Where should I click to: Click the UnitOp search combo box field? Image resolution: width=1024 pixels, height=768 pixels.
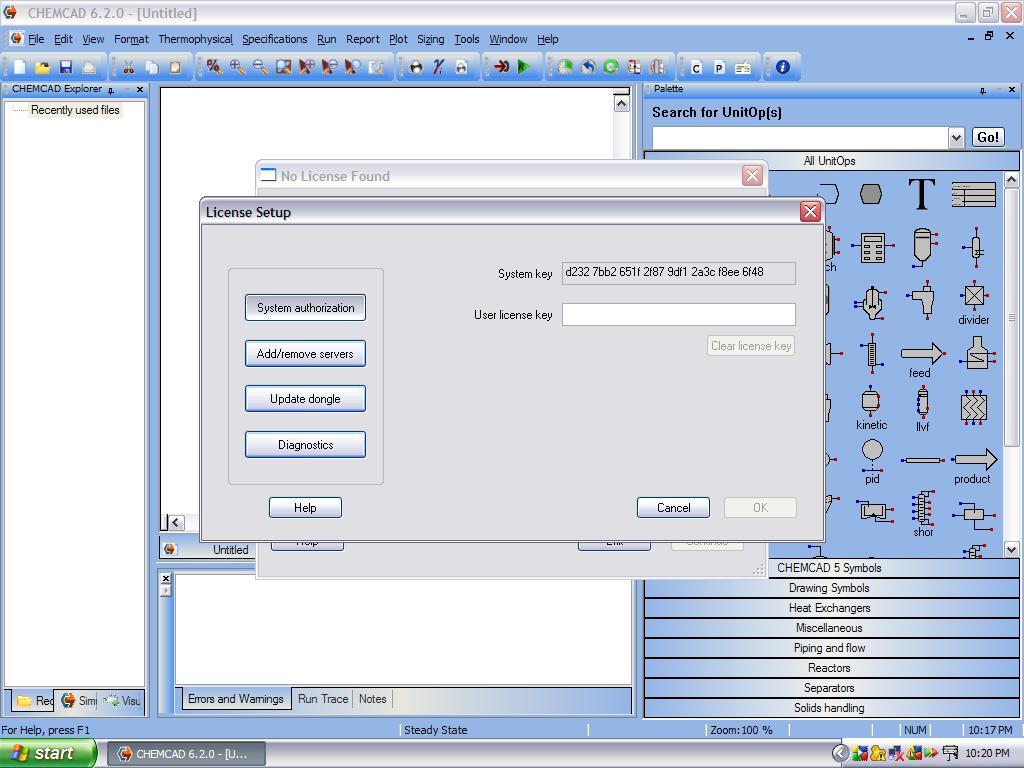coord(800,138)
